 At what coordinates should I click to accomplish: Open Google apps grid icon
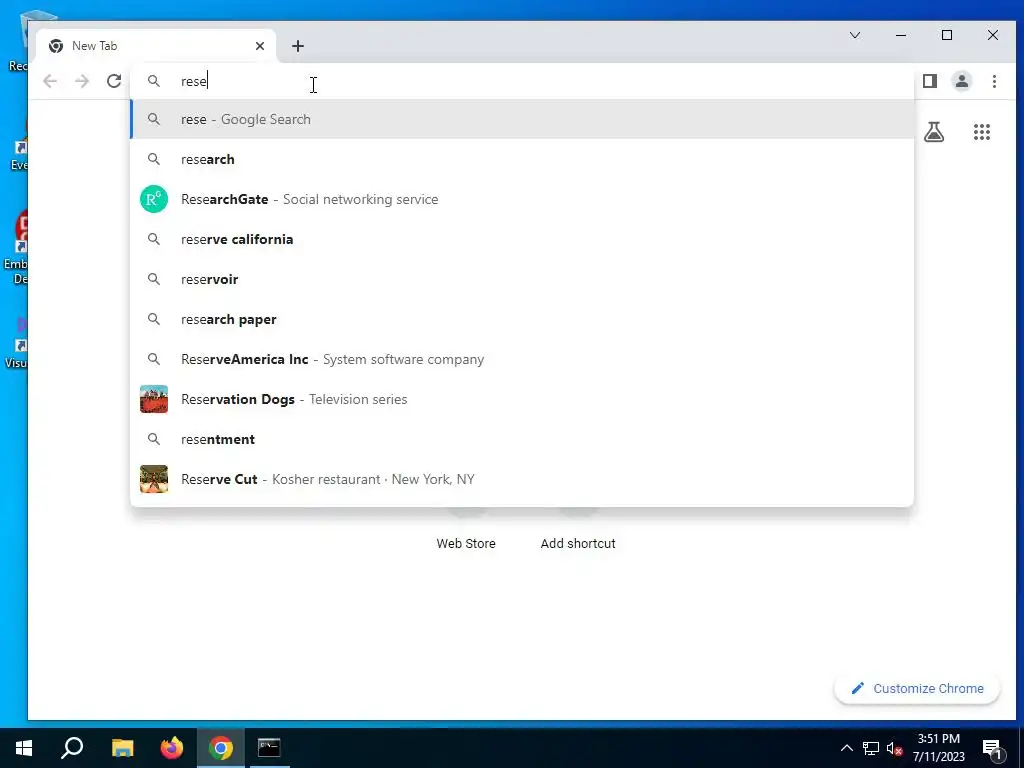[982, 132]
